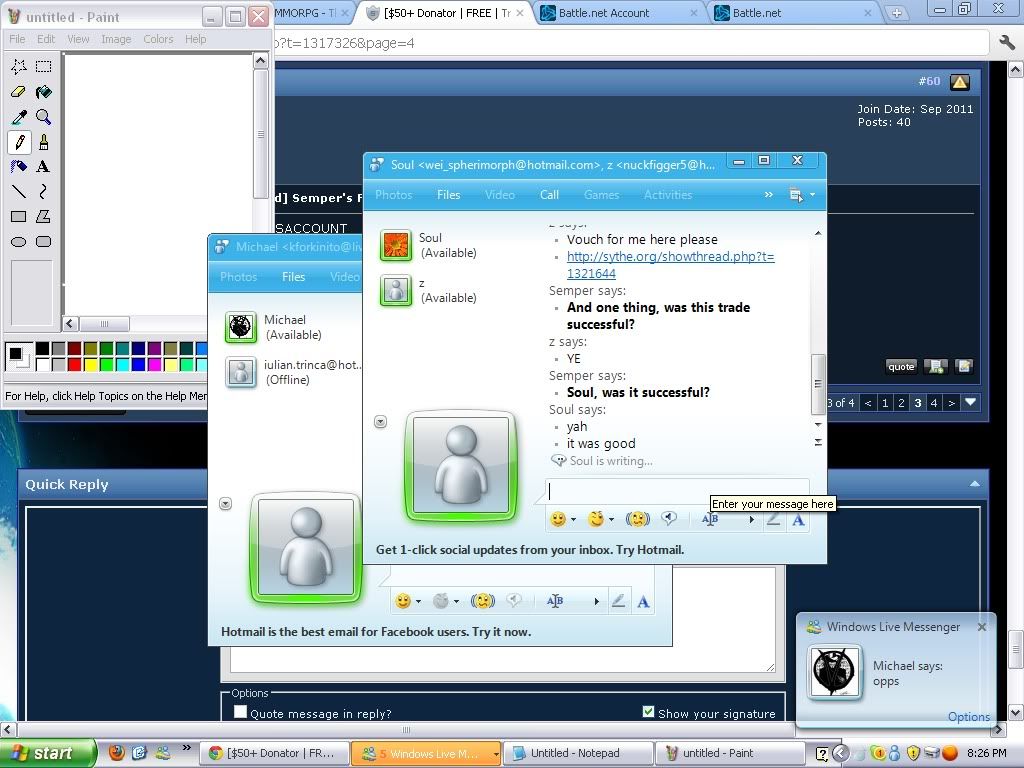Collapse display picture arrow in Soul chat

pos(380,422)
